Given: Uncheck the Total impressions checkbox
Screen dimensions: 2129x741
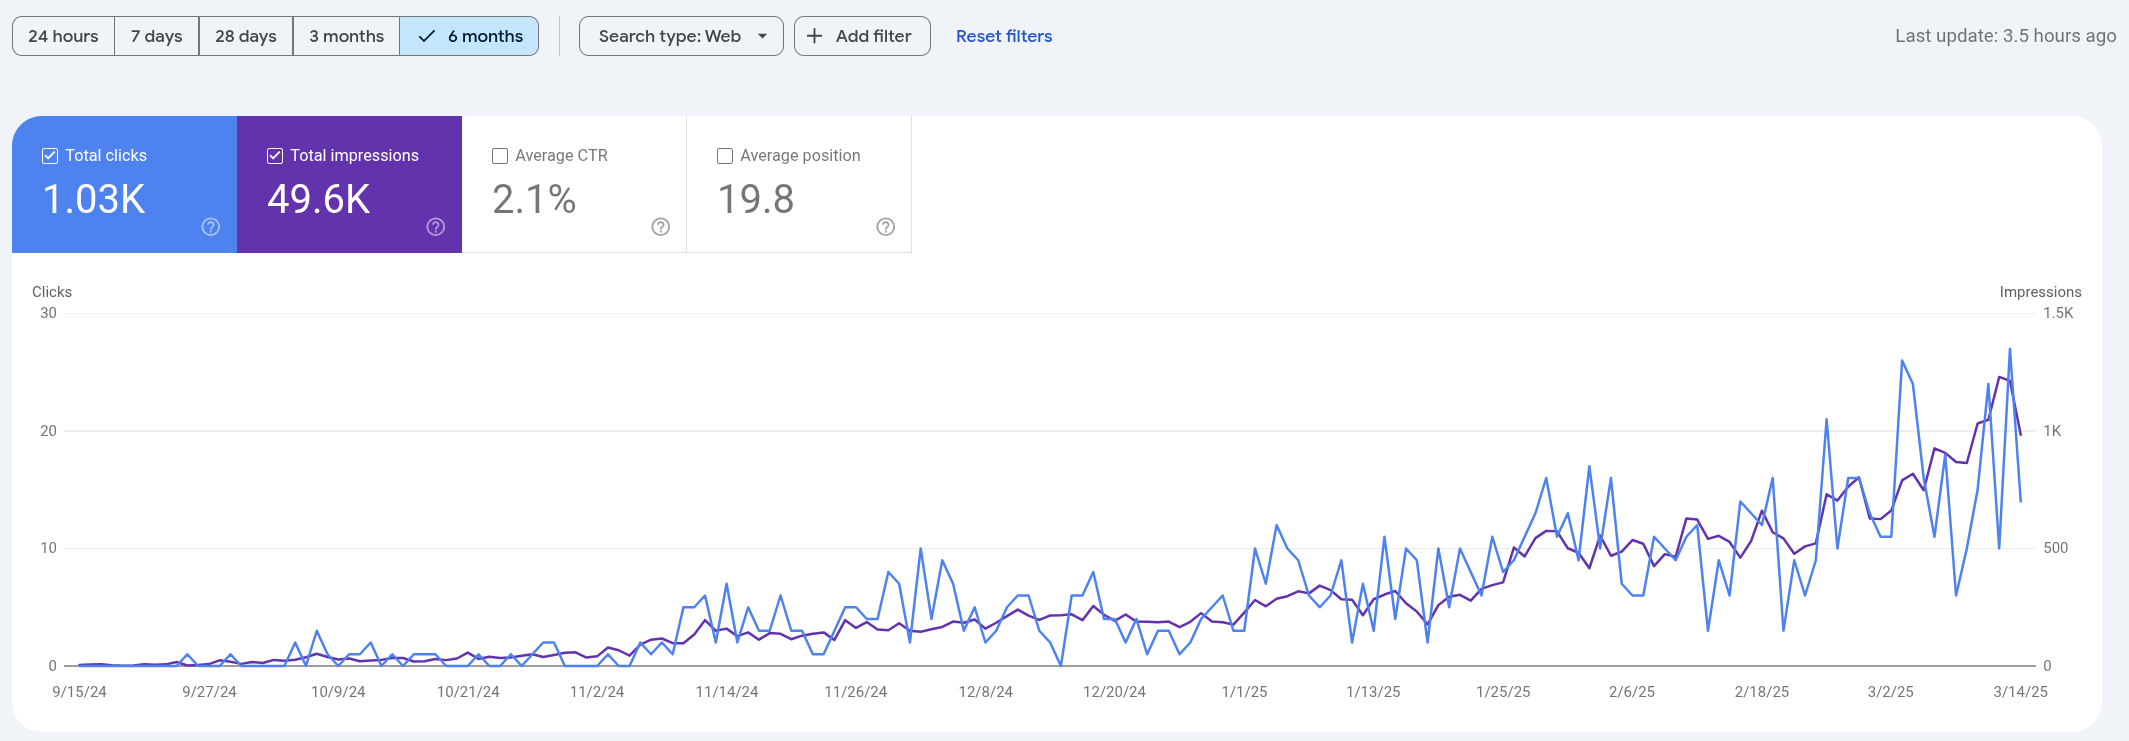Looking at the screenshot, I should coord(275,156).
